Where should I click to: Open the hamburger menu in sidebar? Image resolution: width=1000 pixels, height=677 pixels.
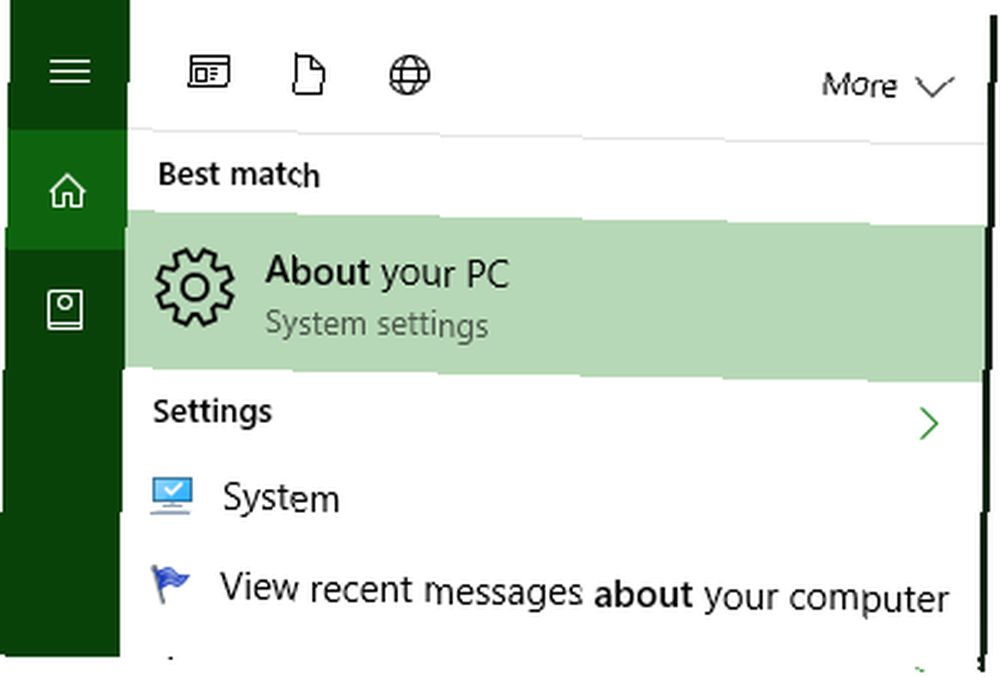[70, 71]
